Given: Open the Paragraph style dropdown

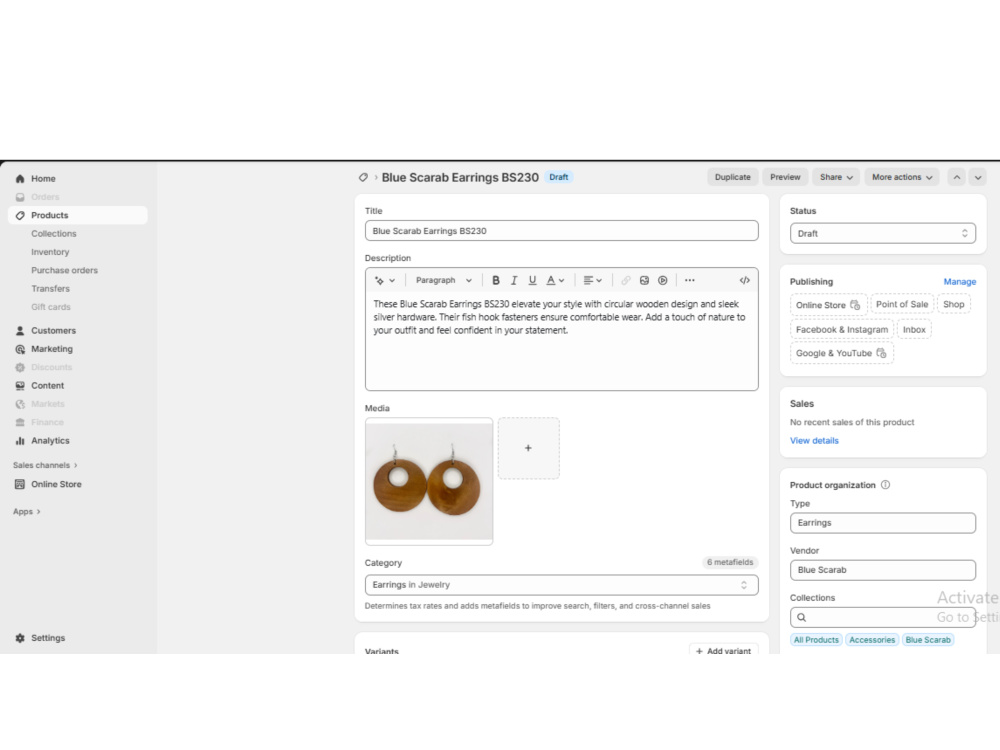Looking at the screenshot, I should 444,281.
